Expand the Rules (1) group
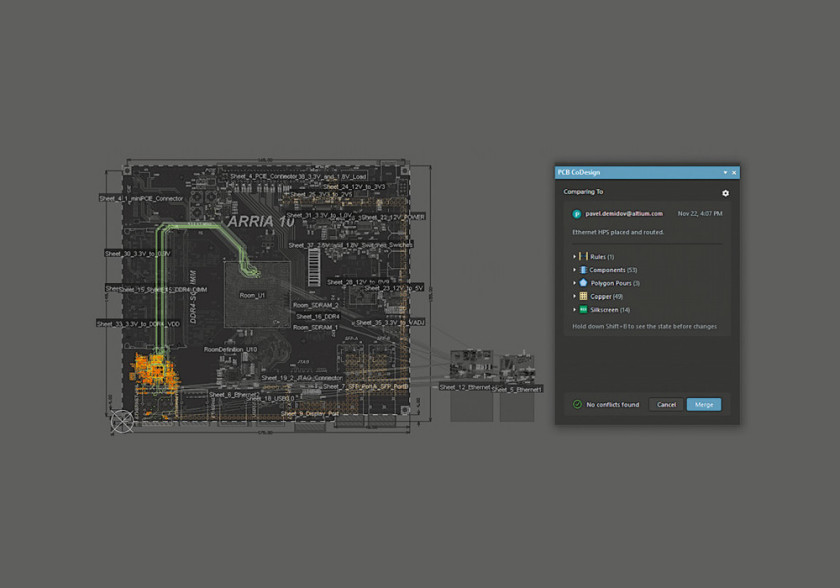The height and width of the screenshot is (588, 840). tap(574, 257)
